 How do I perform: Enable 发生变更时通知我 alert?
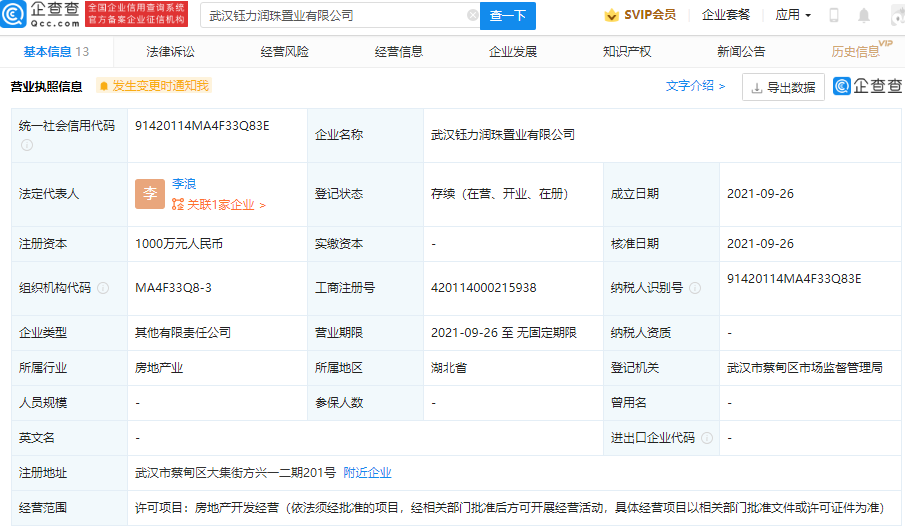pyautogui.click(x=154, y=86)
